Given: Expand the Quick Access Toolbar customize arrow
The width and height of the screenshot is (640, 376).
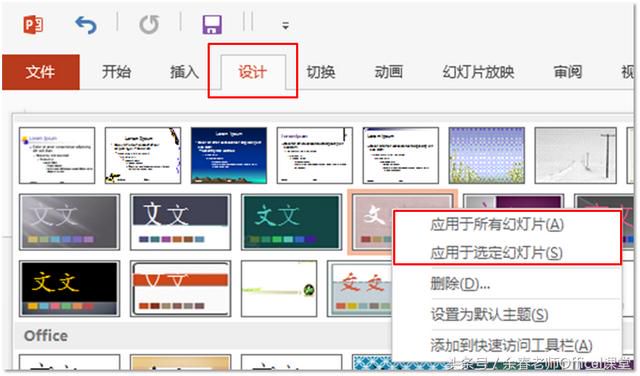Looking at the screenshot, I should (x=285, y=25).
